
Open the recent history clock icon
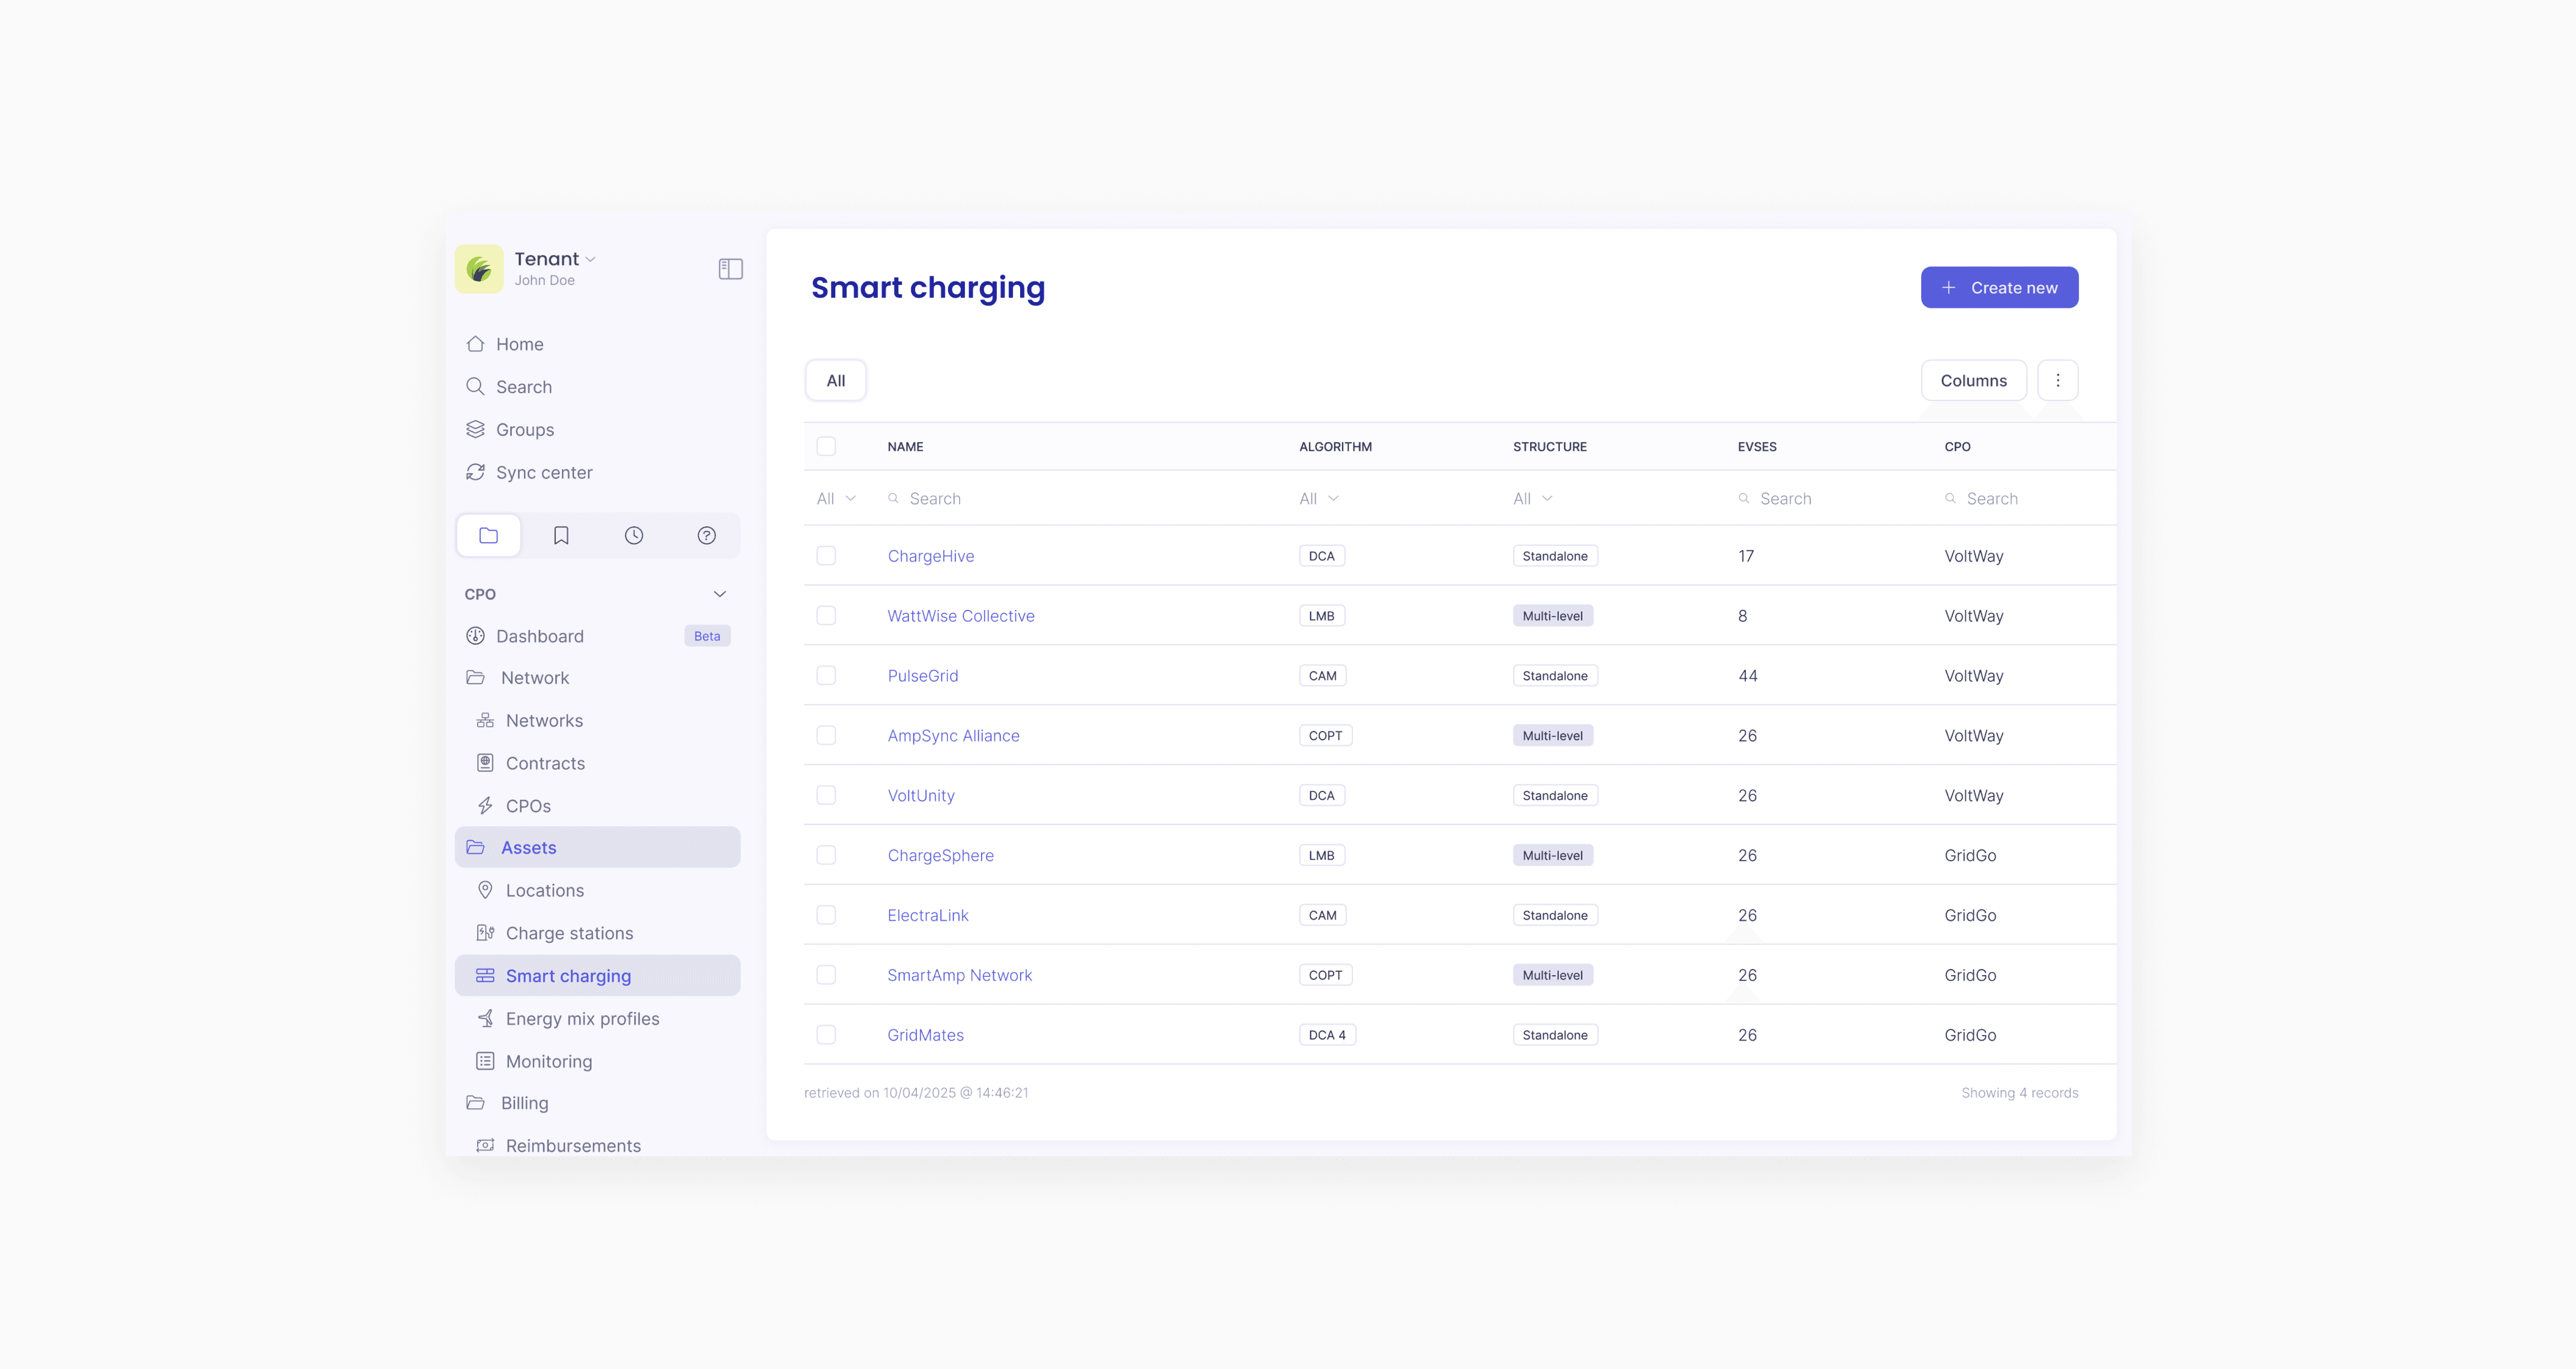634,536
